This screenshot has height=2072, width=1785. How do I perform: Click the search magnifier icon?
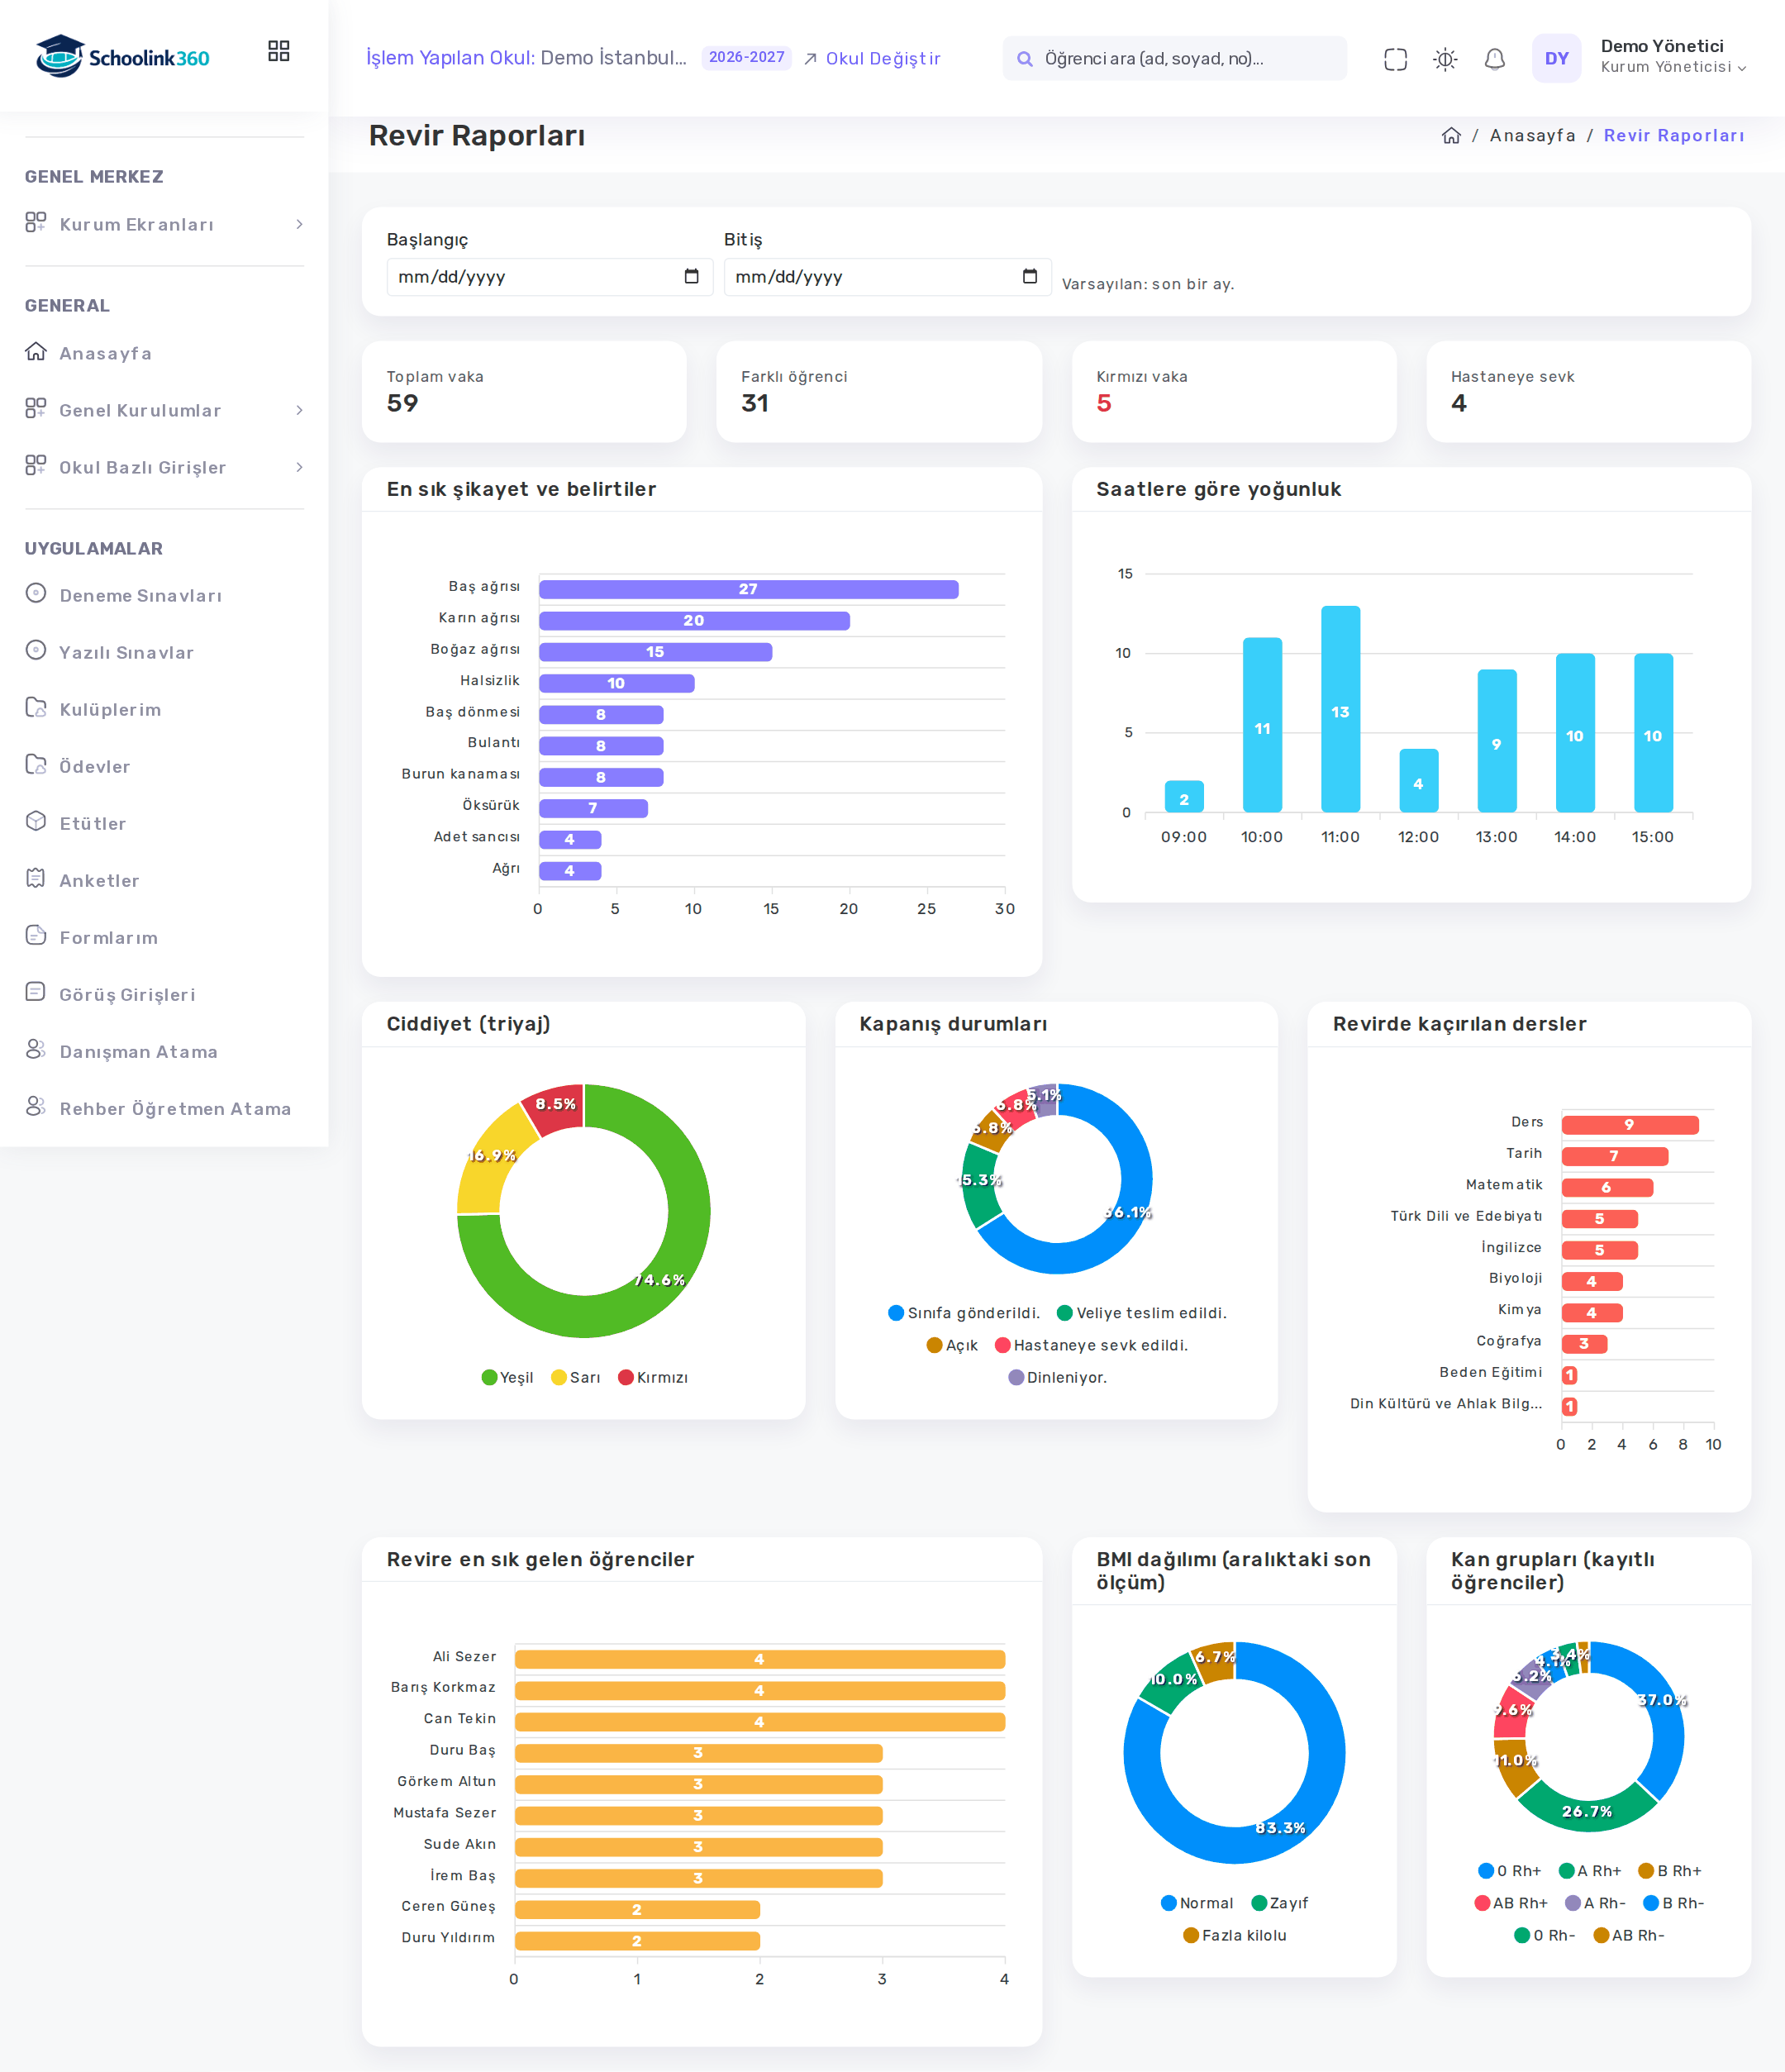(1024, 59)
